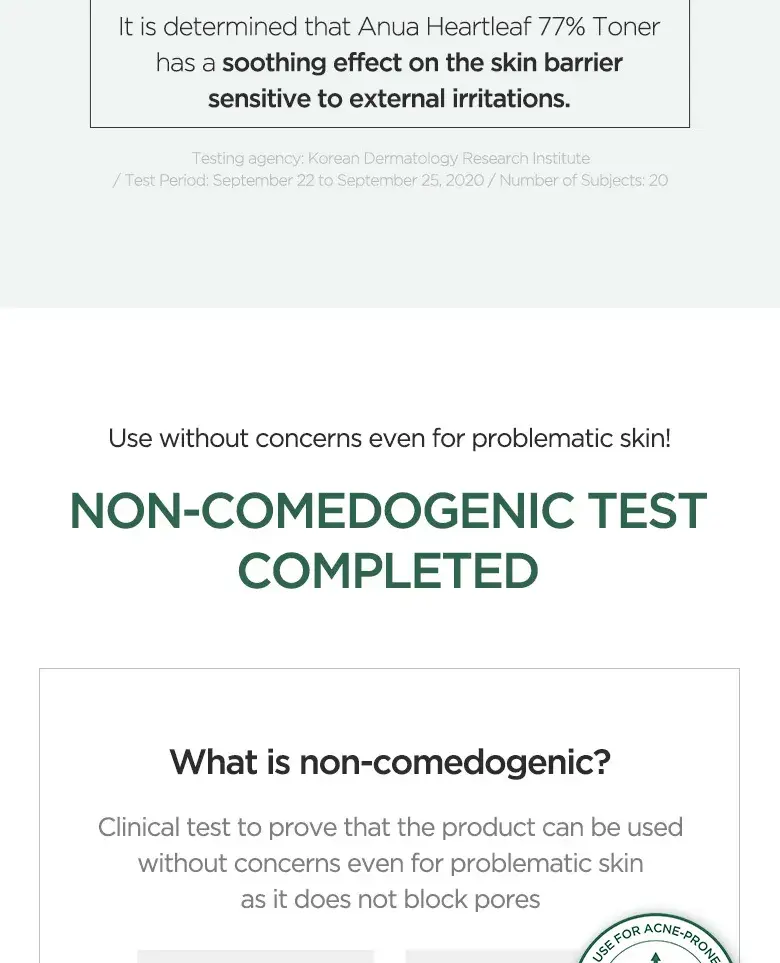Click the green arrow inside the acne-prone badge
The height and width of the screenshot is (963, 780).
coord(656,957)
